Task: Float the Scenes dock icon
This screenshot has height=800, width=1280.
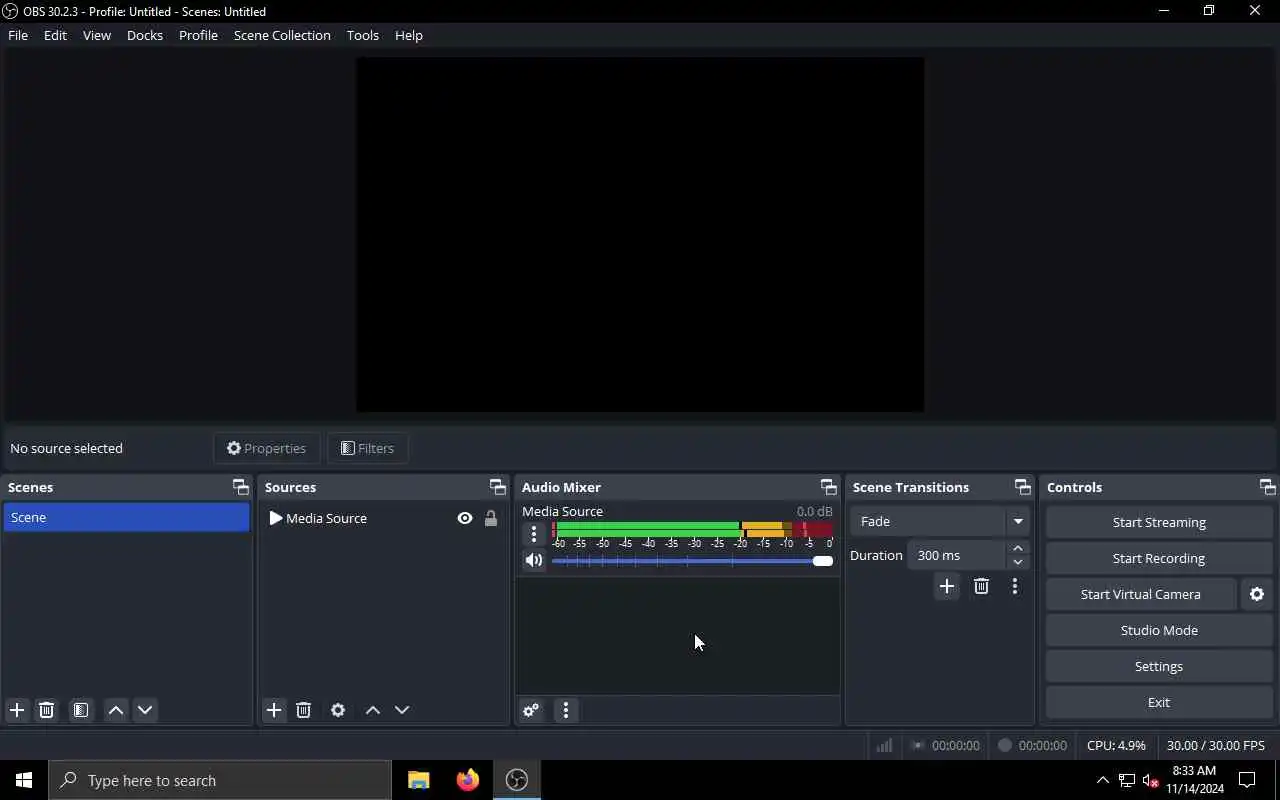Action: pos(240,487)
